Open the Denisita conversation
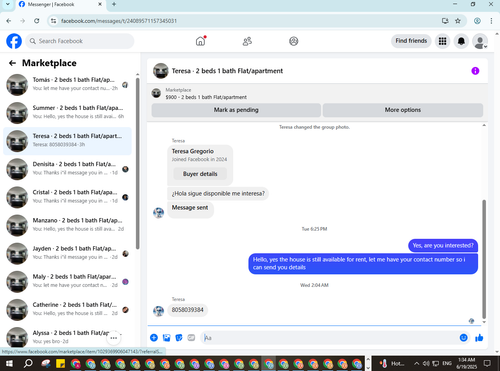Image resolution: width=500 pixels, height=371 pixels. click(67, 169)
